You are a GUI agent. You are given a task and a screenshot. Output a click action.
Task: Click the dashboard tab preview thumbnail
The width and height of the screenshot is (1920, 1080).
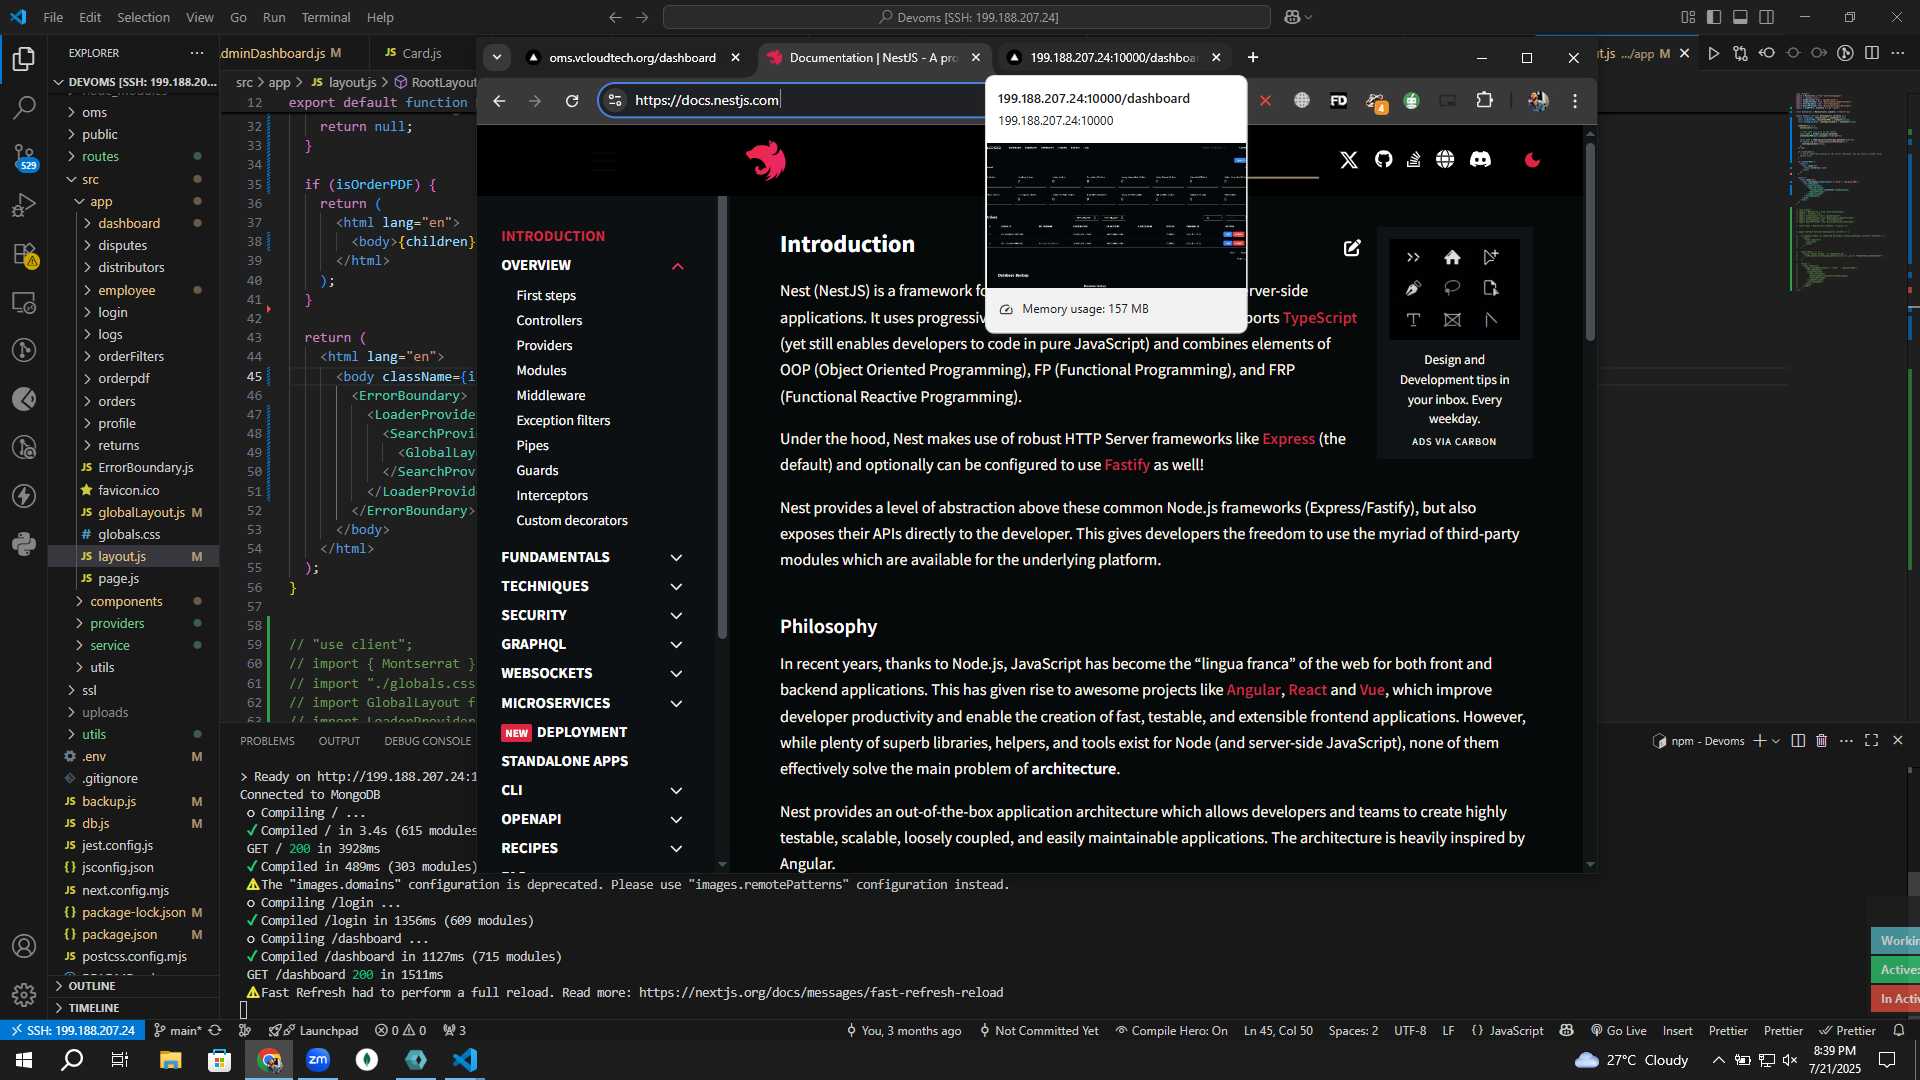(x=1115, y=215)
